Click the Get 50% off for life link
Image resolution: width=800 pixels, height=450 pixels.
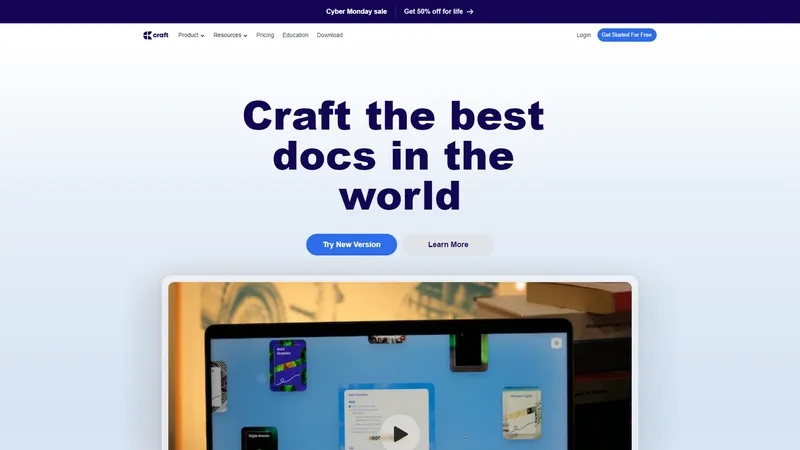[438, 11]
